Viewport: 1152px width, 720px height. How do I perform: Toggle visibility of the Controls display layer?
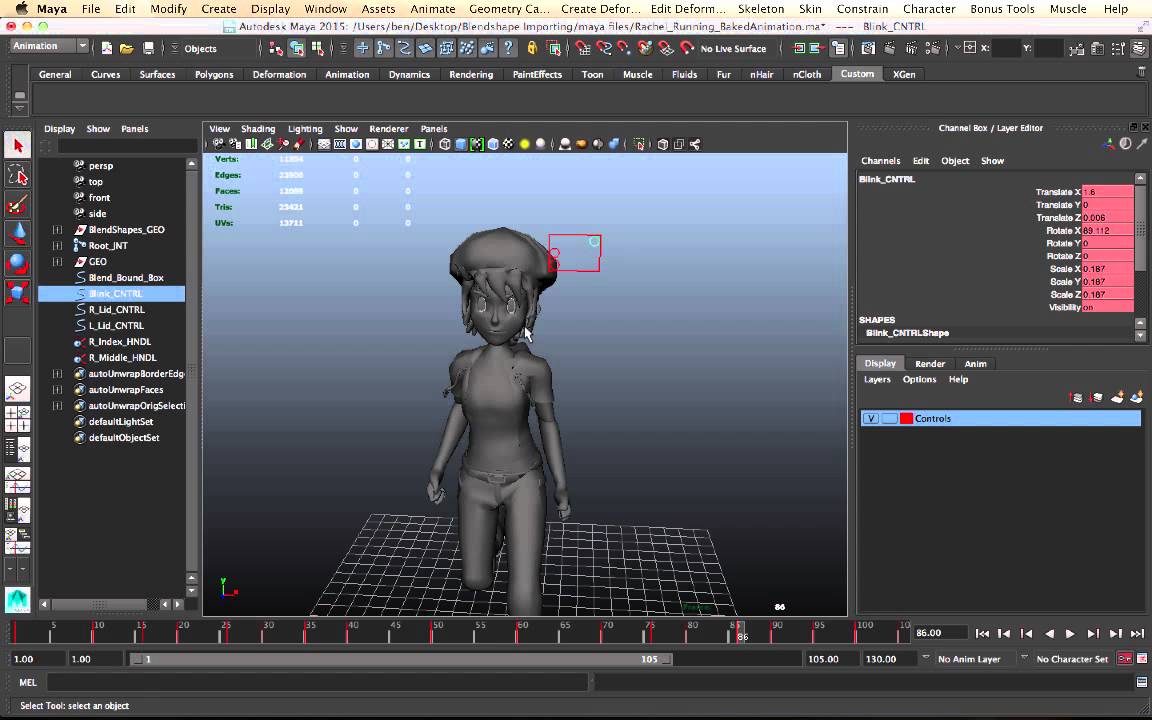point(870,418)
